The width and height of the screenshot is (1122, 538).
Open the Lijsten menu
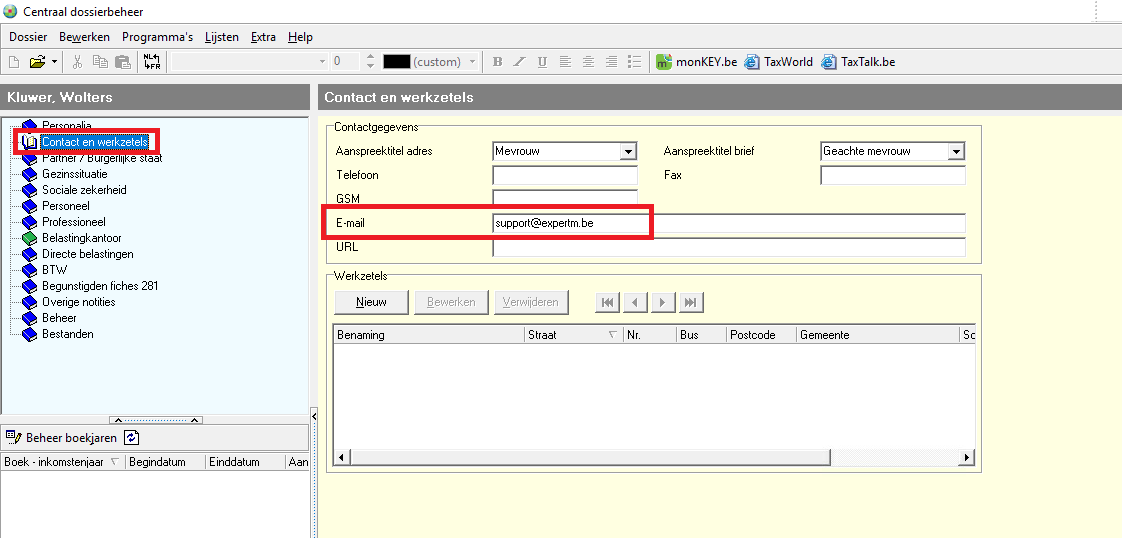(221, 37)
